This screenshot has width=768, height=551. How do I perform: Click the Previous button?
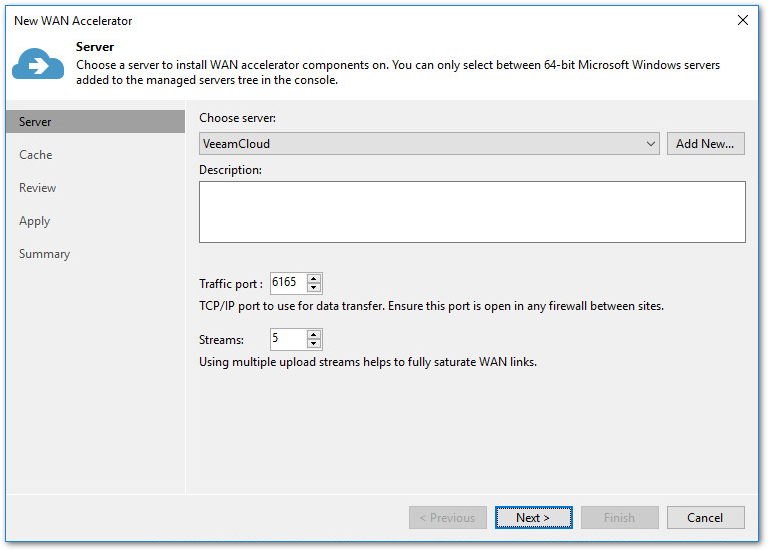point(447,518)
